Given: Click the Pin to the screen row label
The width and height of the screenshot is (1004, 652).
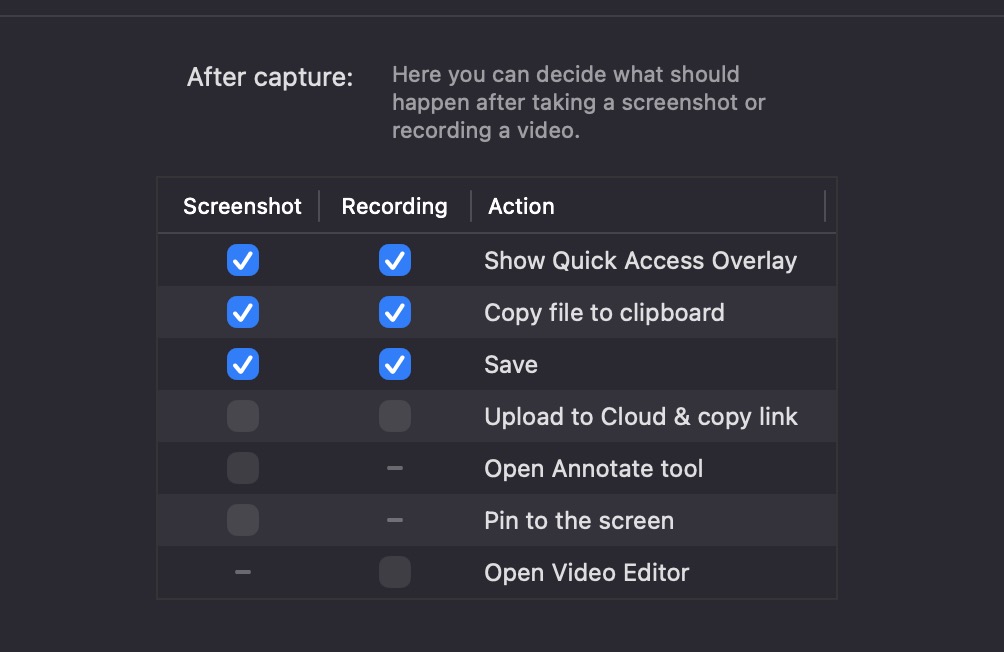Looking at the screenshot, I should (x=579, y=520).
